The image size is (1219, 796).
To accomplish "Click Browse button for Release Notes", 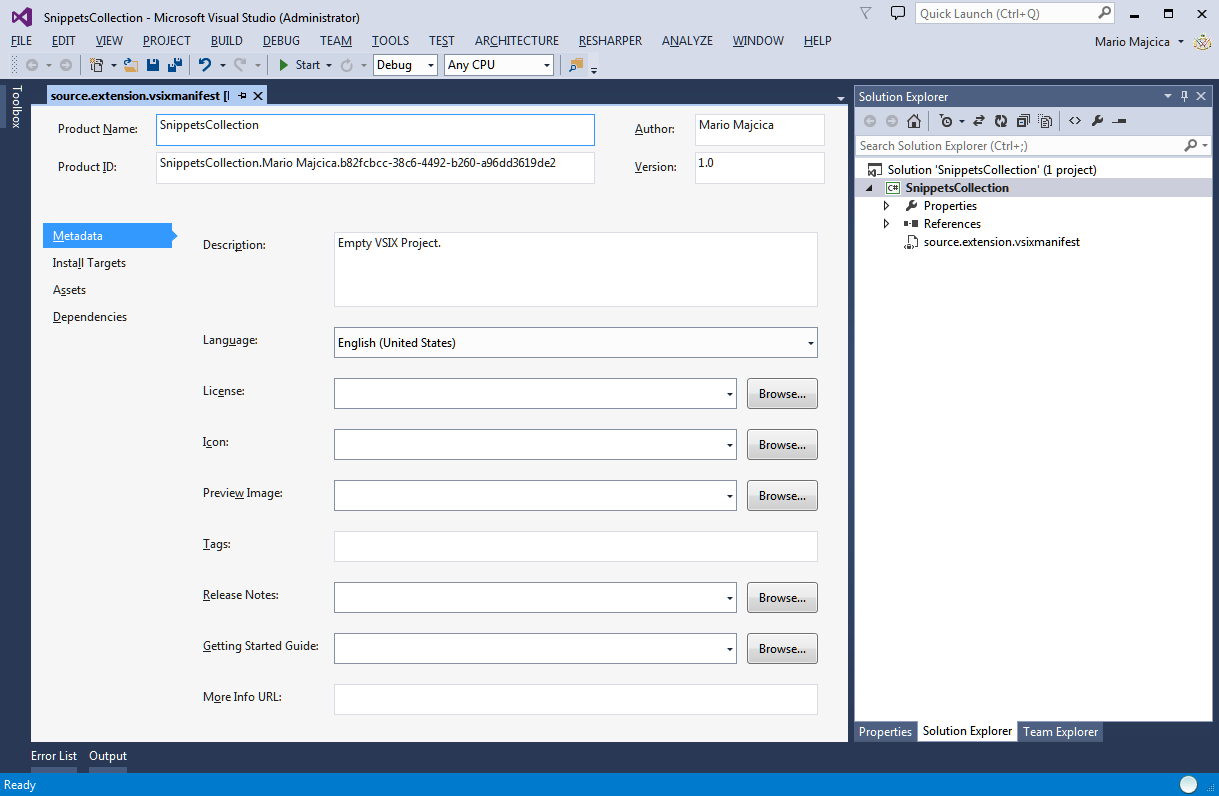I will coord(782,598).
